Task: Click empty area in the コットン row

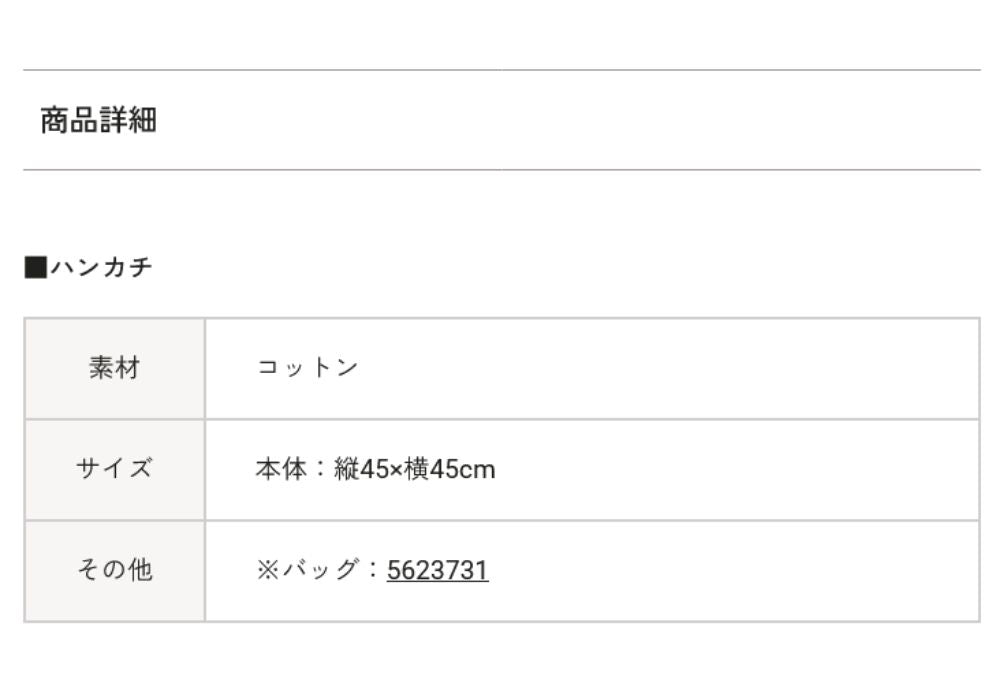Action: (670, 368)
